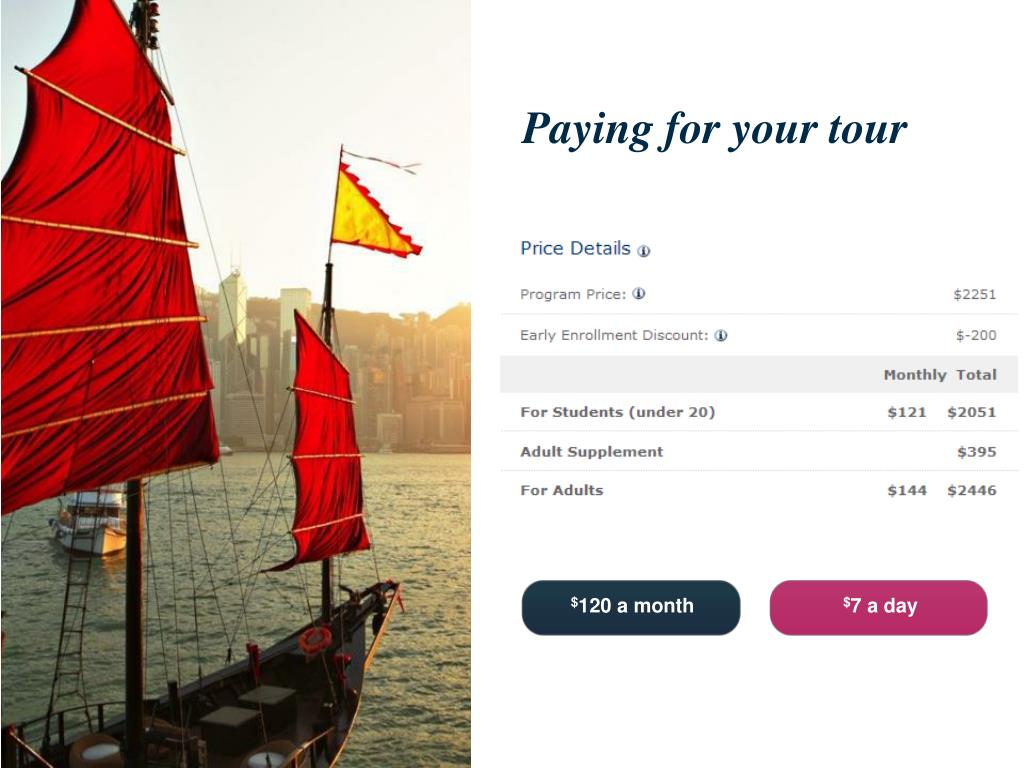Click the Monthly column header

click(x=914, y=375)
